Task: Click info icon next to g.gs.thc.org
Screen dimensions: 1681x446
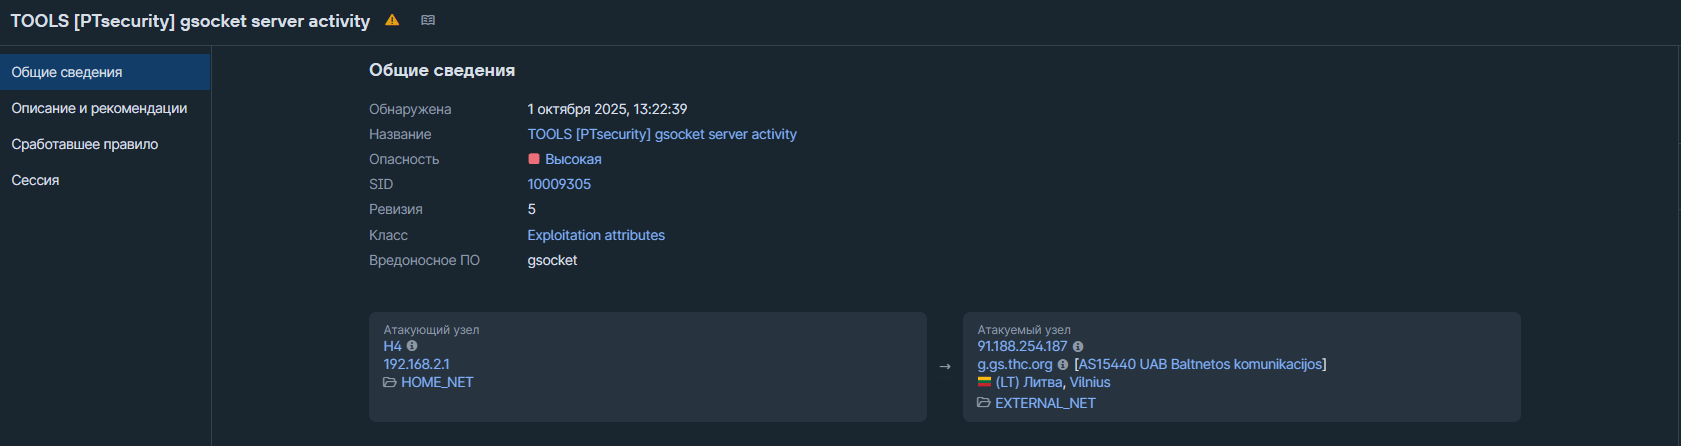Action: 1063,365
